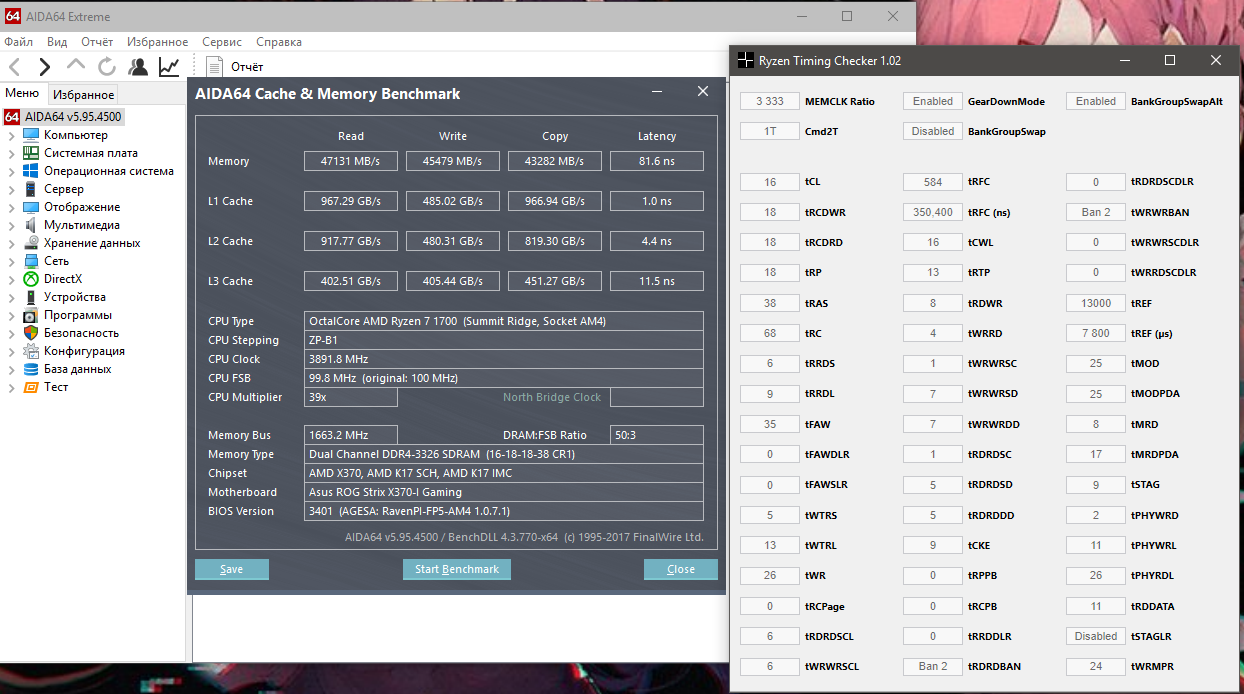This screenshot has width=1244, height=694.
Task: Open the graph chart toolbar icon
Action: tap(169, 67)
